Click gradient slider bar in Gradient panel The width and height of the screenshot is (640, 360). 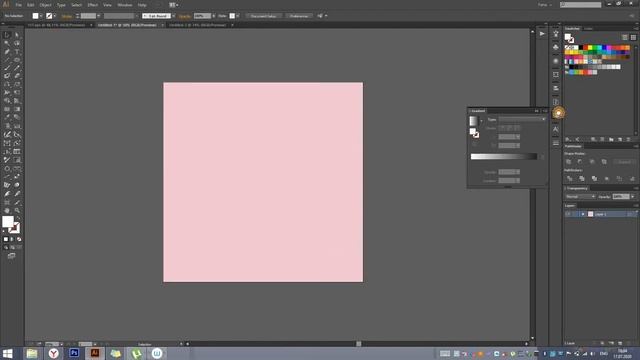point(504,156)
